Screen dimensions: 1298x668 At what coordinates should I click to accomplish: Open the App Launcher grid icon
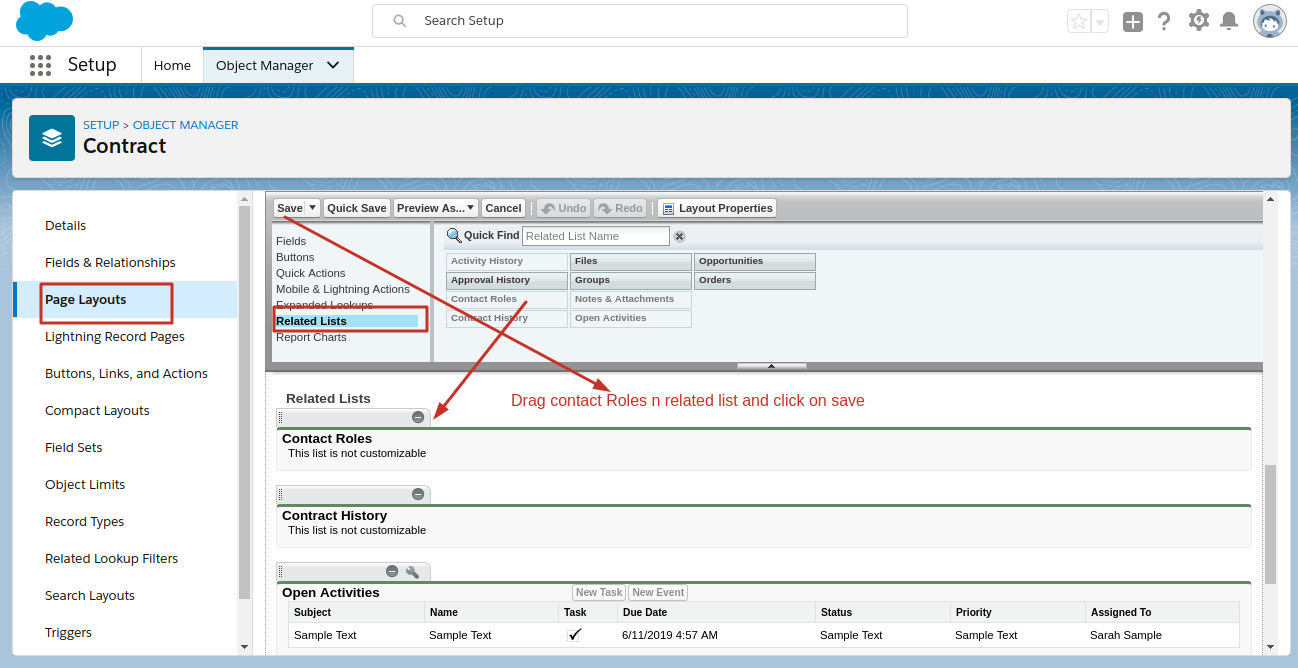click(x=40, y=65)
